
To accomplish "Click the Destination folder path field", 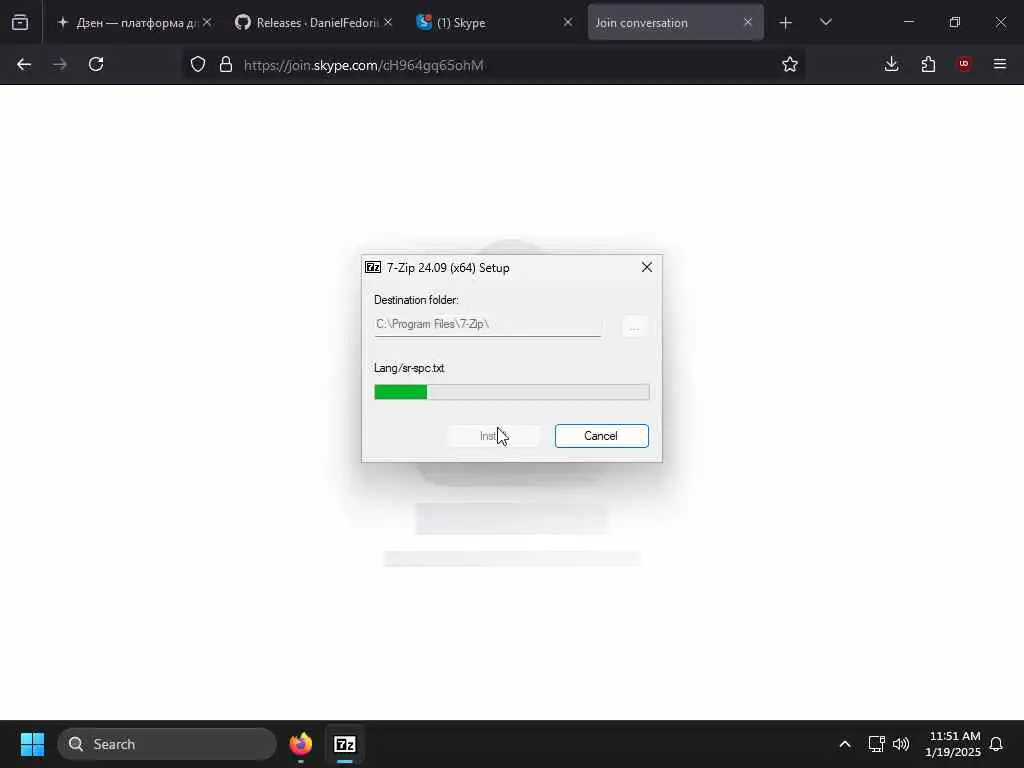I will tap(487, 325).
